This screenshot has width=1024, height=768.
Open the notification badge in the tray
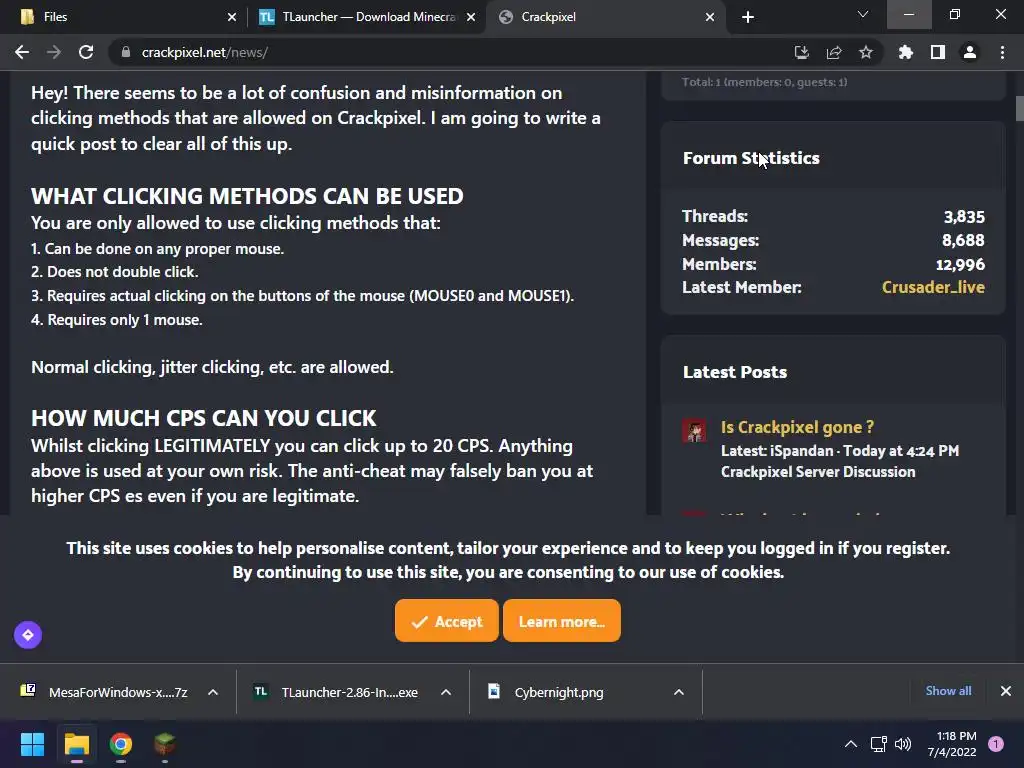pyautogui.click(x=996, y=744)
